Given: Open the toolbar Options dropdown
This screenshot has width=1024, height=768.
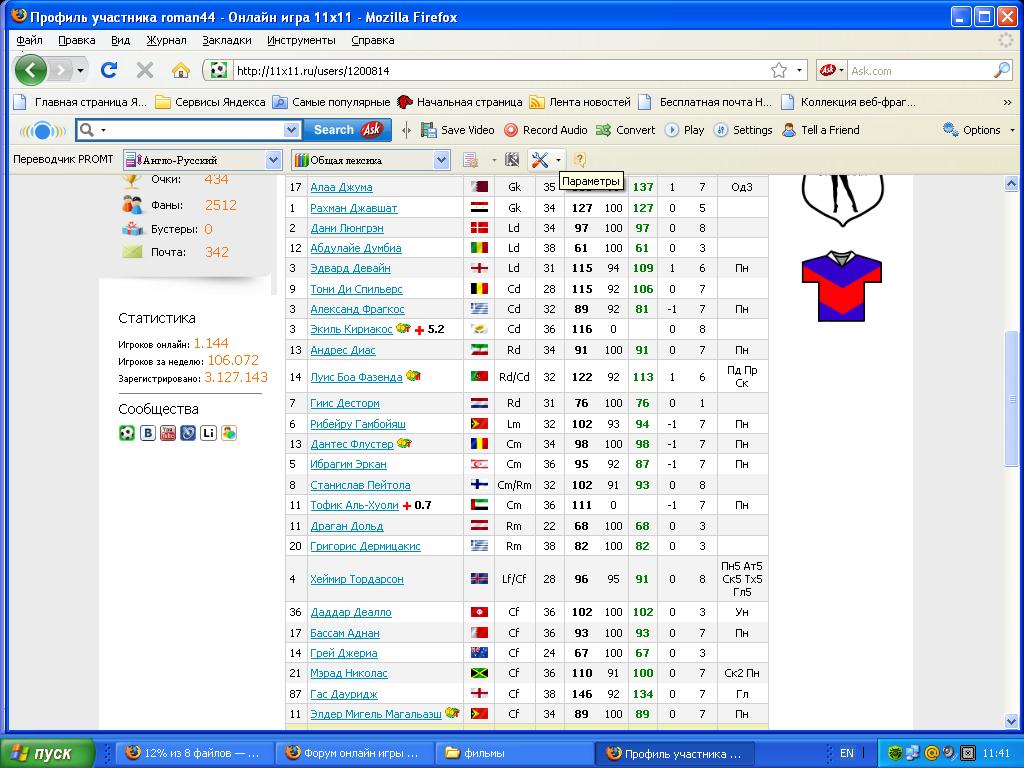Looking at the screenshot, I should (979, 130).
